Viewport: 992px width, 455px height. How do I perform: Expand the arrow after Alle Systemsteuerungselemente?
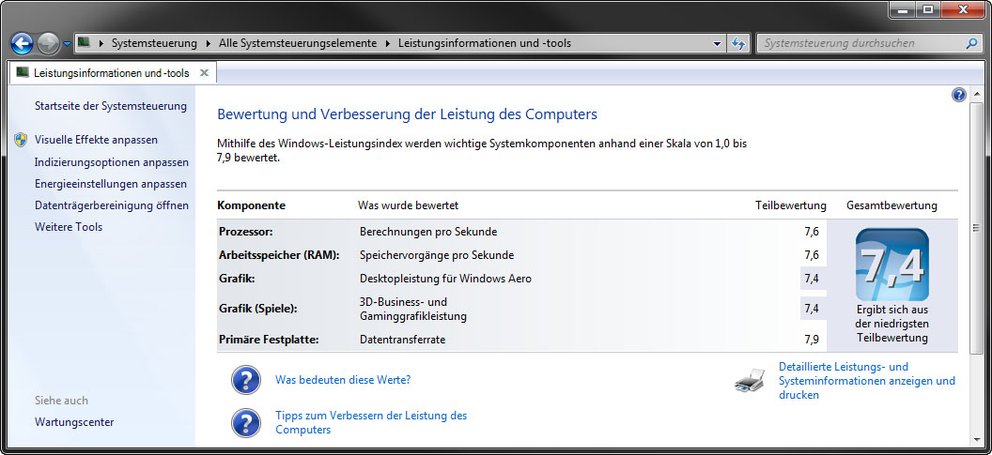click(387, 44)
